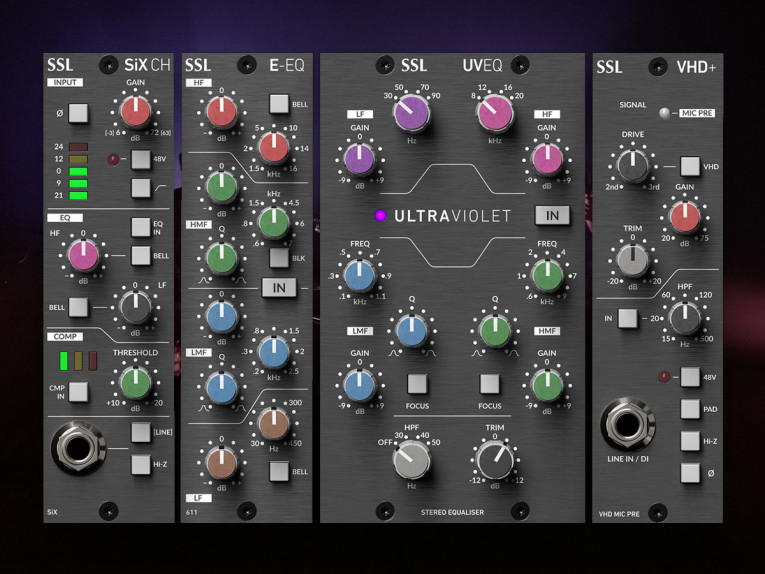The width and height of the screenshot is (765, 574).
Task: Click green HMF frequency knob on E-EQ
Action: coord(274,222)
